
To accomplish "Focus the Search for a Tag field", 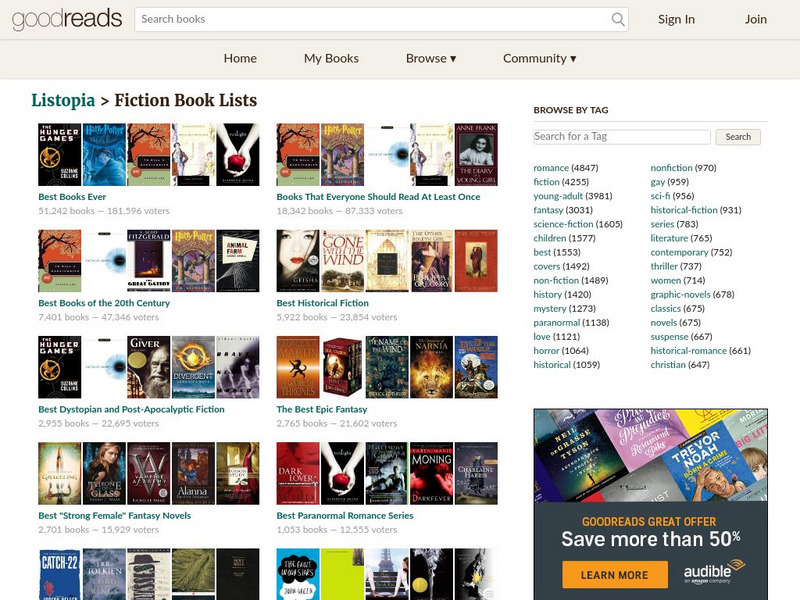I will point(622,137).
